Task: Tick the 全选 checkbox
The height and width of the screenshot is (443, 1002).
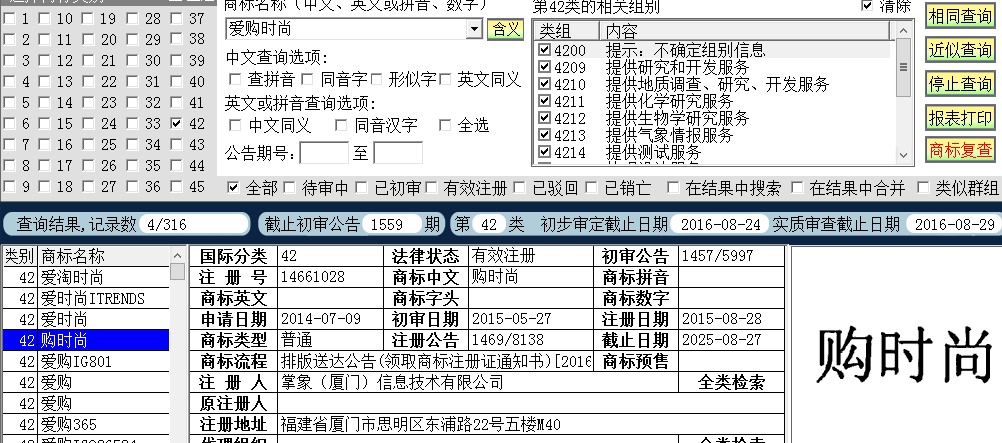Action: (x=445, y=125)
